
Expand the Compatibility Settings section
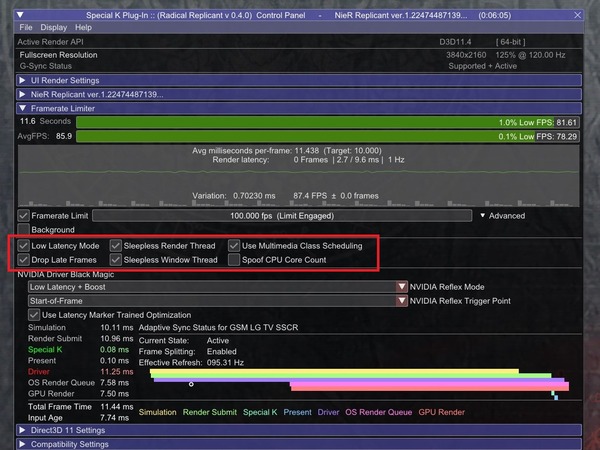[22, 444]
